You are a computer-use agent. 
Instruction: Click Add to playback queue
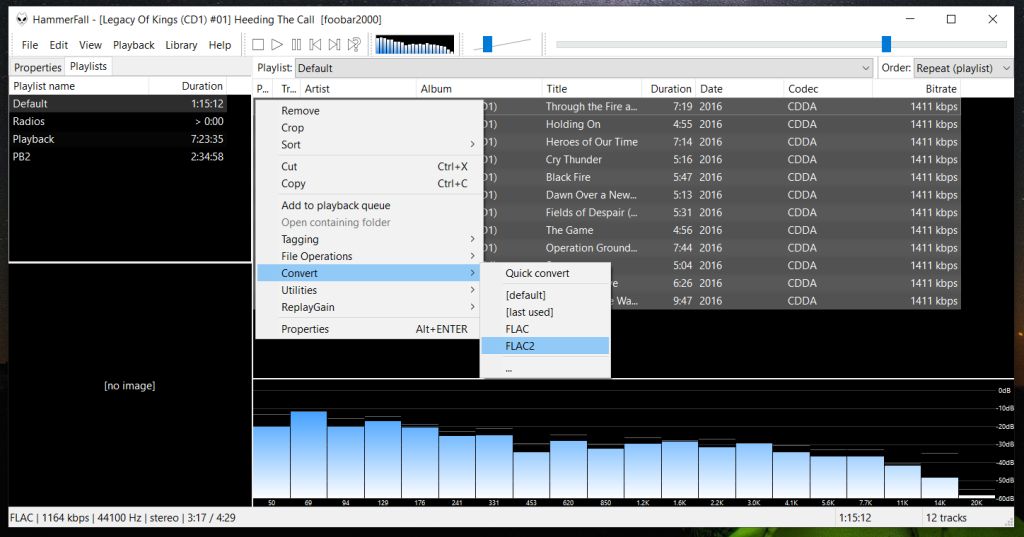coord(368,205)
